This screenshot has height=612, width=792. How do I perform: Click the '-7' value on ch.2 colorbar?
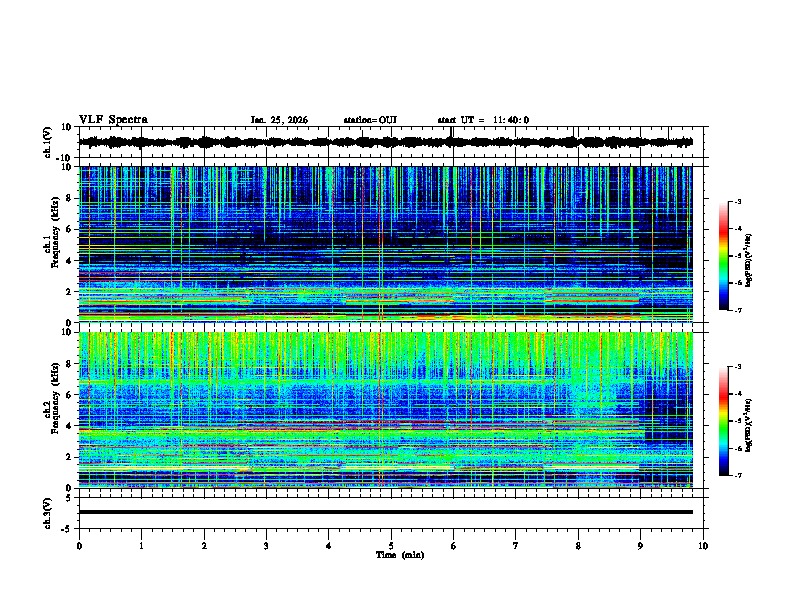(737, 475)
